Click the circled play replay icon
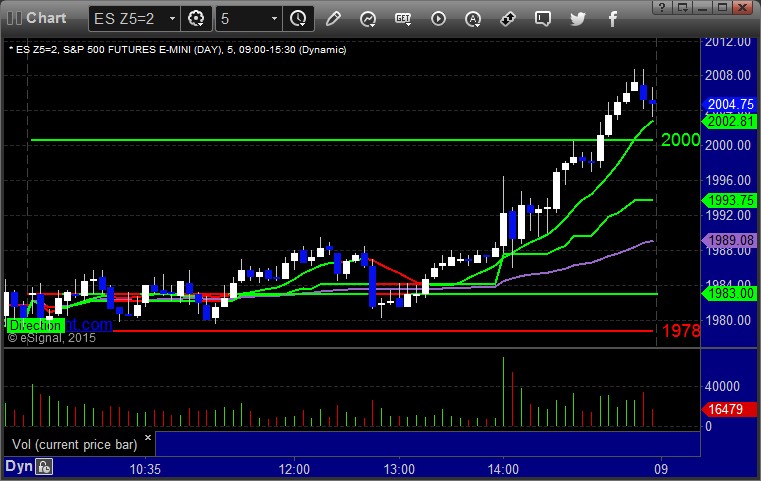This screenshot has height=481, width=761. (438, 18)
